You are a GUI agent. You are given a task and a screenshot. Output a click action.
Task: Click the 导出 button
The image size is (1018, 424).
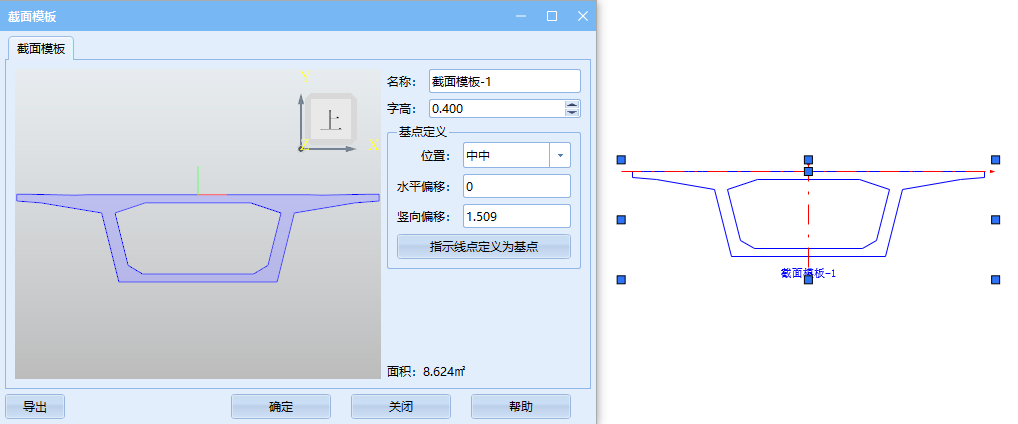click(x=35, y=406)
